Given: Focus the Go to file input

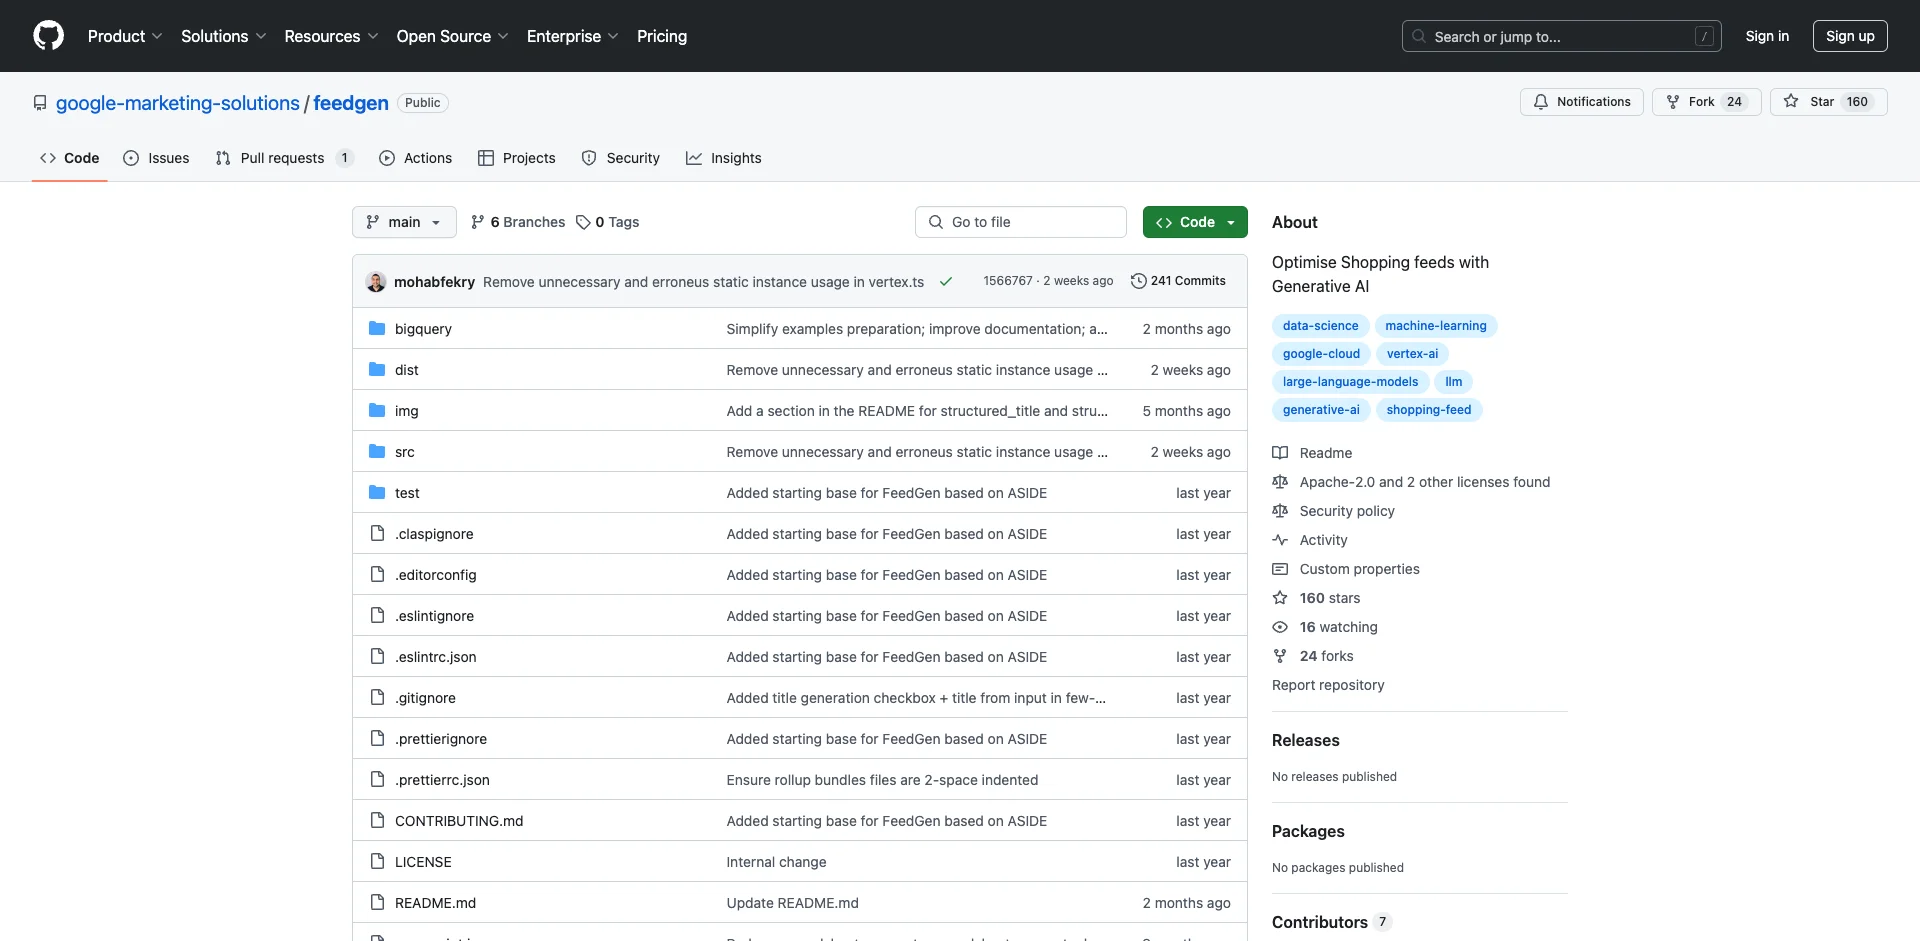Looking at the screenshot, I should pyautogui.click(x=1021, y=222).
